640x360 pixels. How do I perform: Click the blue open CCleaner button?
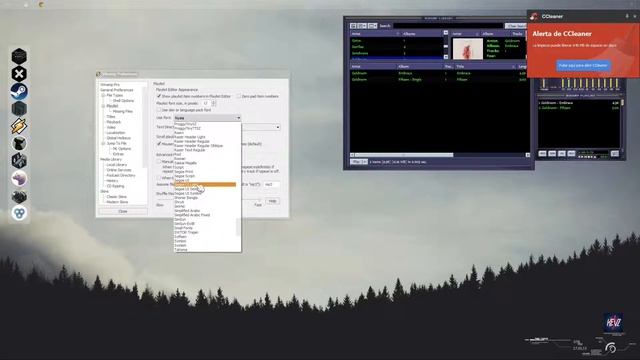(x=583, y=65)
